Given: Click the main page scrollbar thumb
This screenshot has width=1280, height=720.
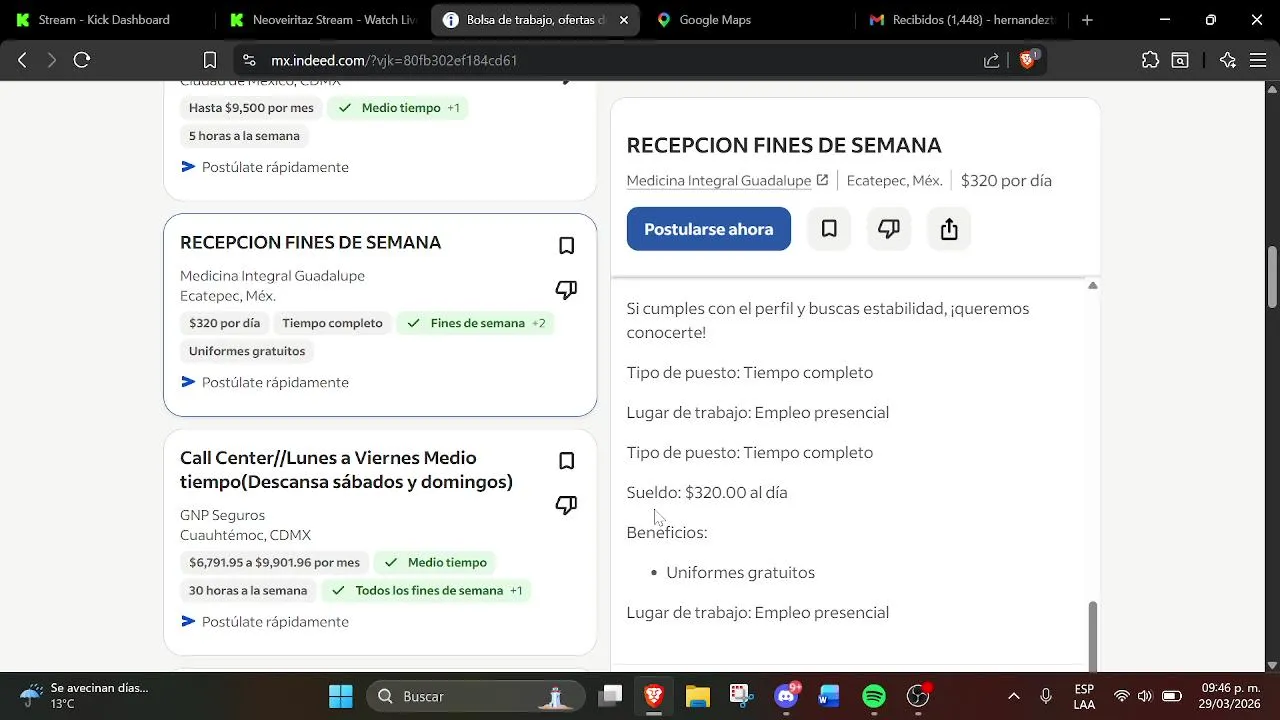Looking at the screenshot, I should click(1272, 276).
